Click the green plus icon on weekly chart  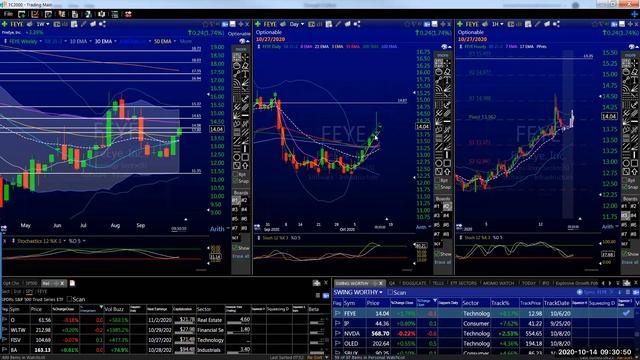click(x=4, y=24)
